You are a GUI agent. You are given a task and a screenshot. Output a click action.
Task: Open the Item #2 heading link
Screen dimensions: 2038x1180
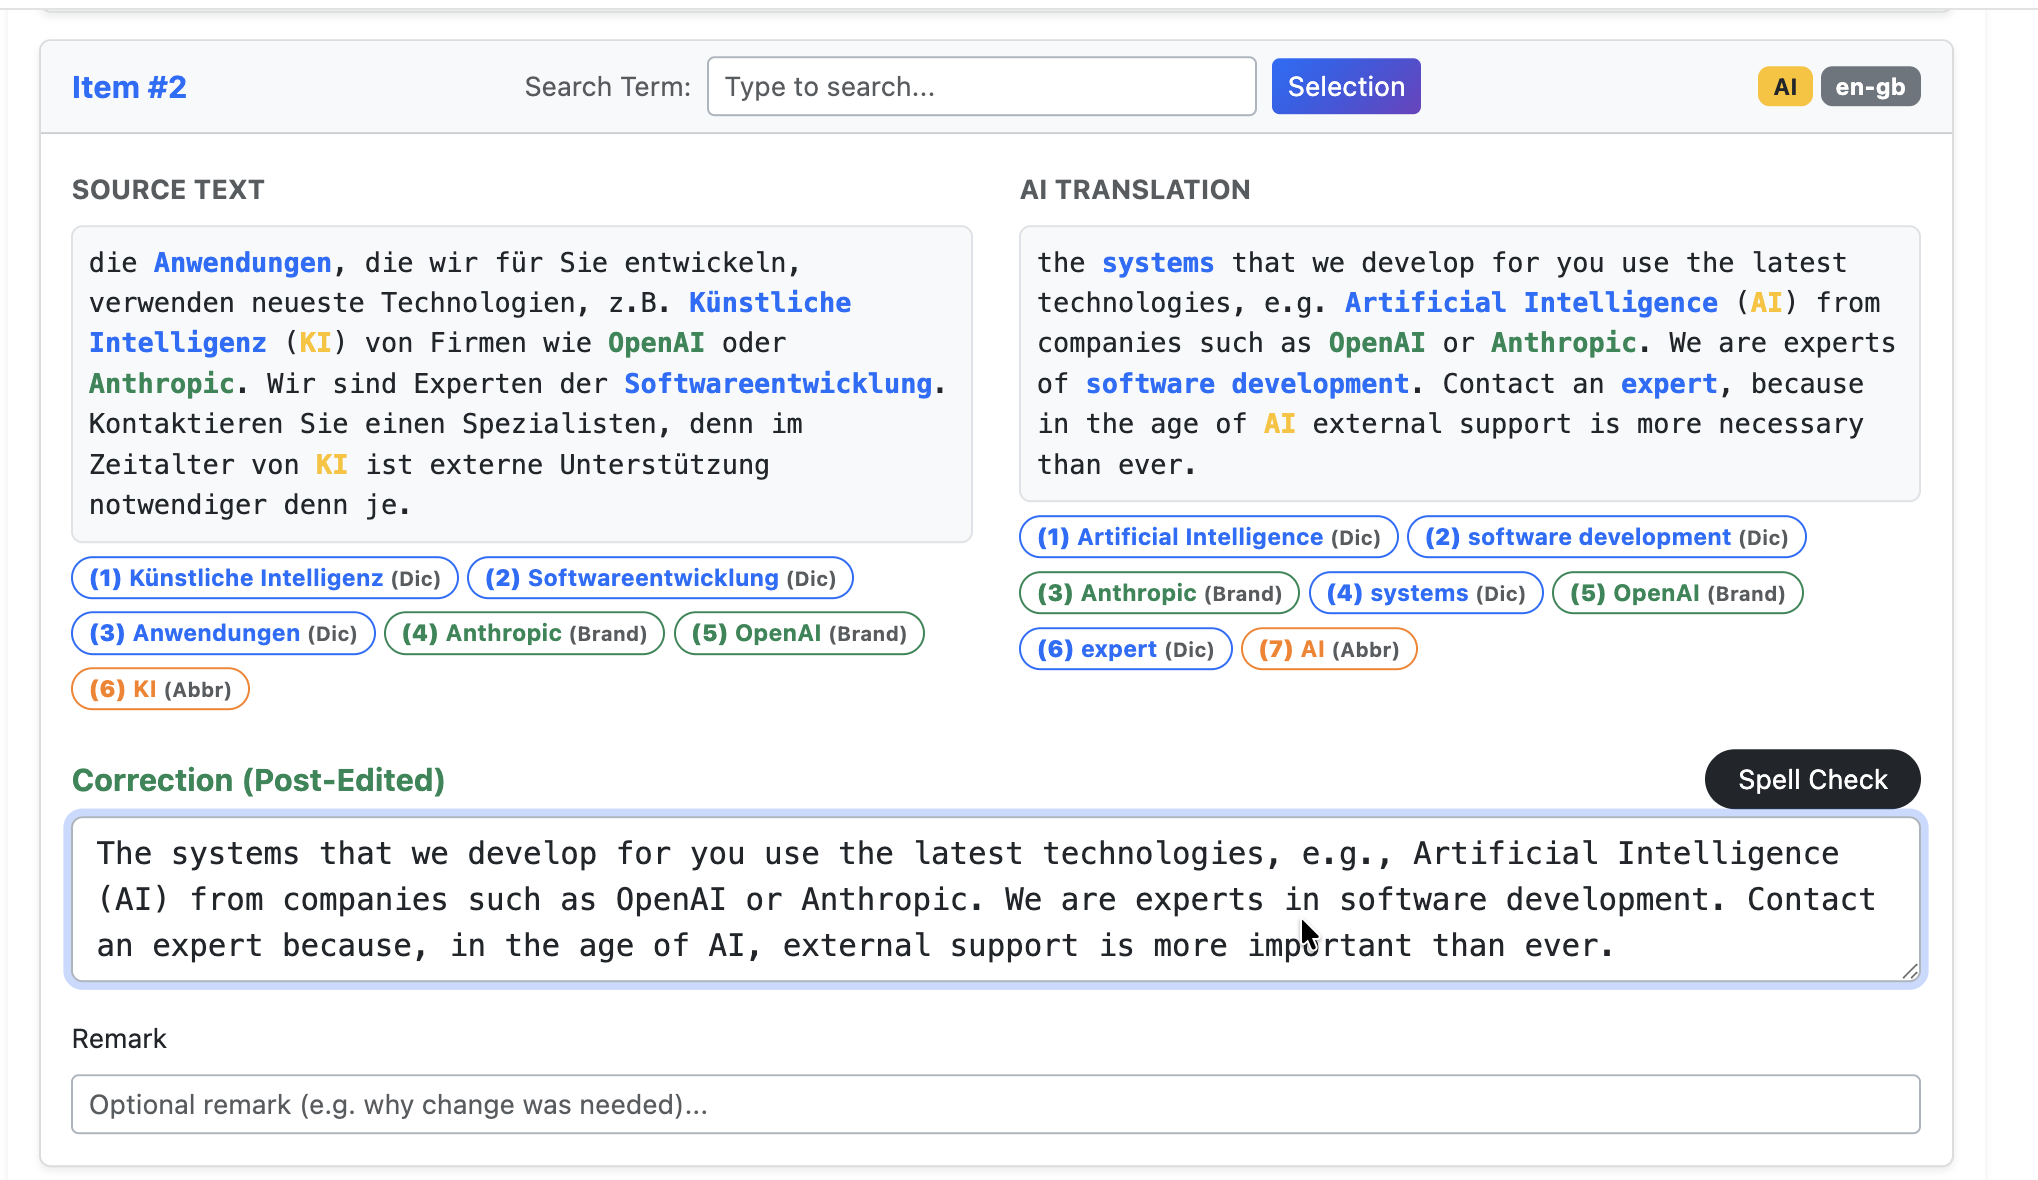tap(129, 87)
